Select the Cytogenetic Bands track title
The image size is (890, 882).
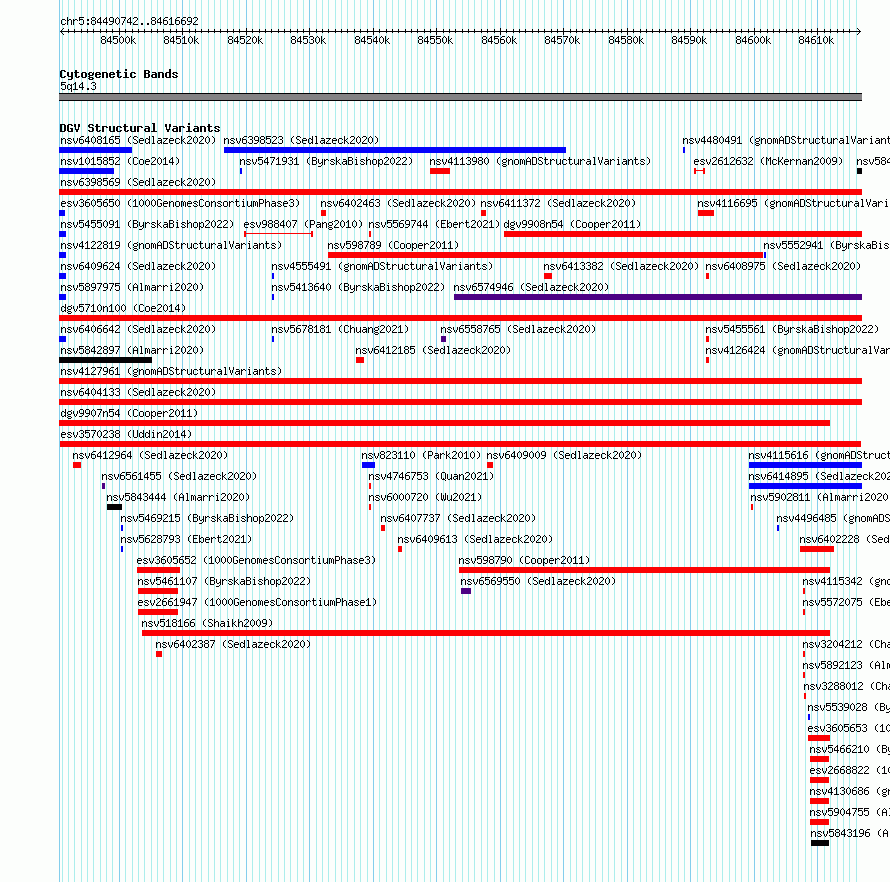tap(119, 74)
